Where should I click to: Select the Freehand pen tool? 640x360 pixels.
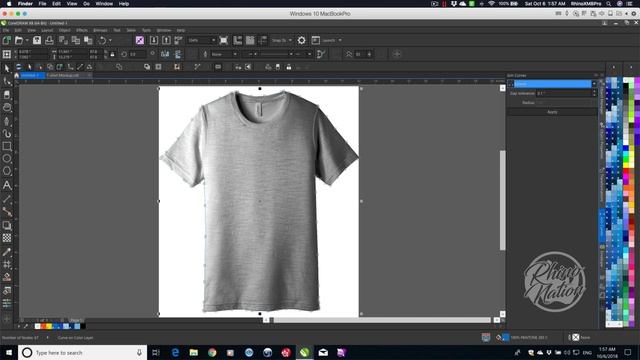[7, 121]
